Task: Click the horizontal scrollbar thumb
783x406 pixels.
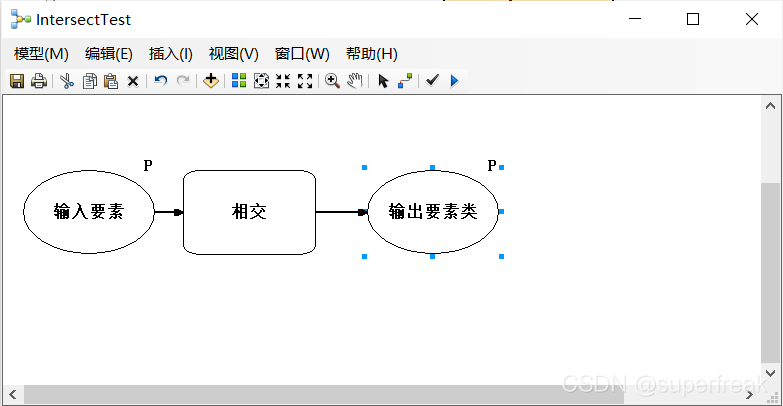Action: point(324,395)
